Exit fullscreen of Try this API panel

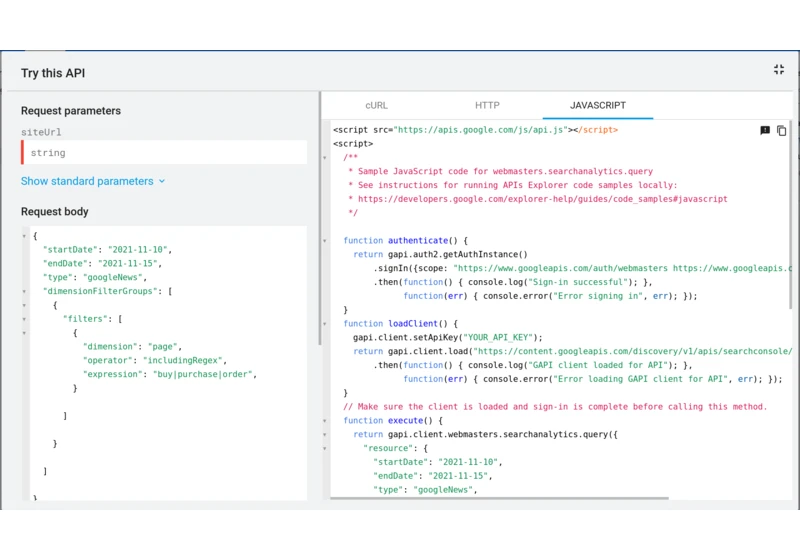point(779,70)
